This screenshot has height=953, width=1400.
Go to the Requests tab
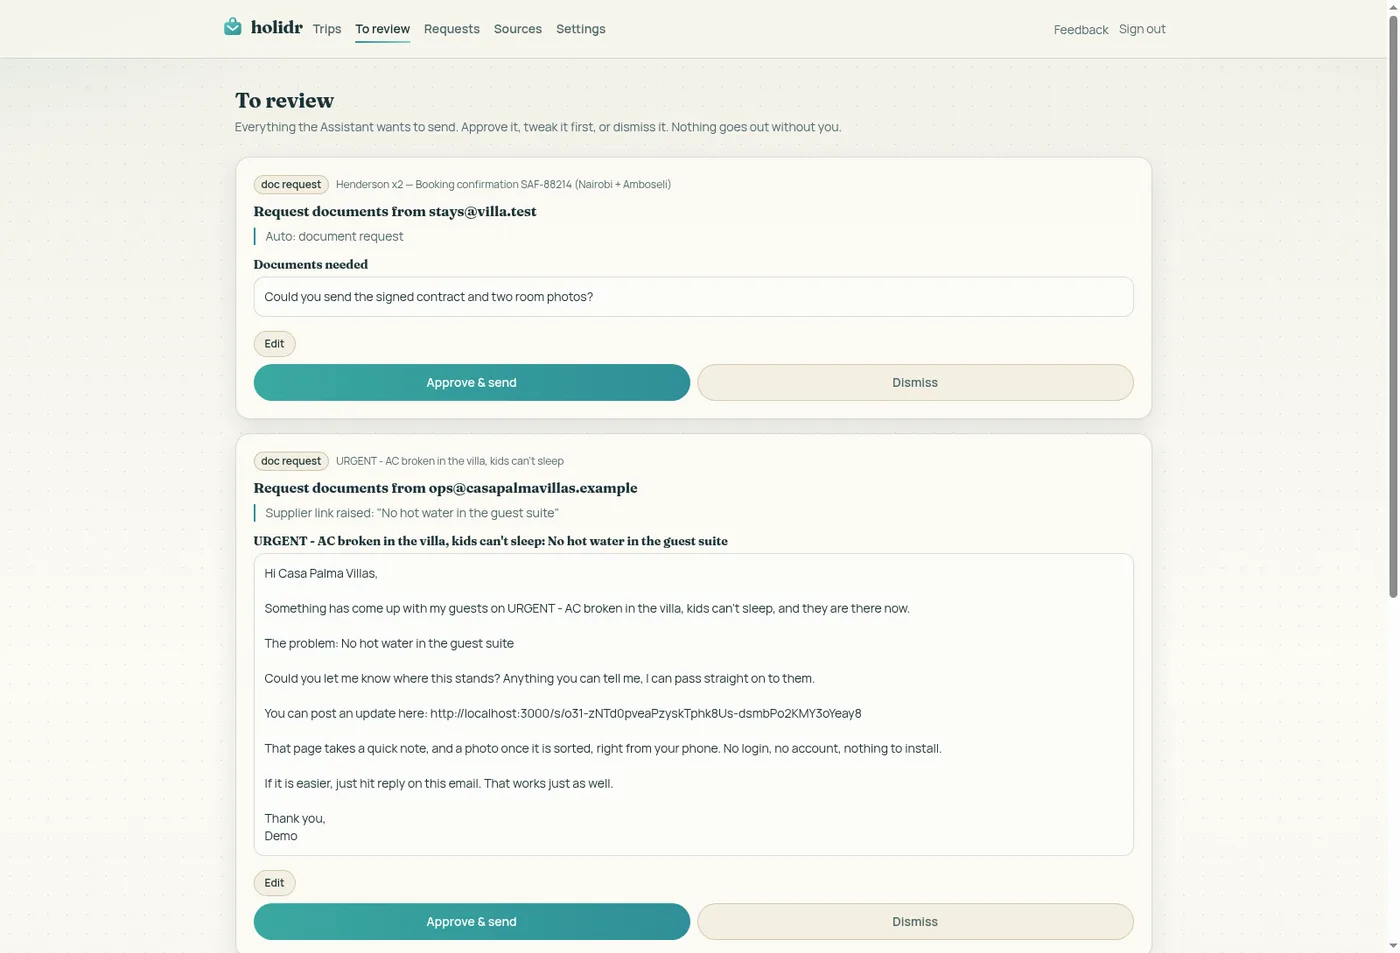click(x=451, y=29)
